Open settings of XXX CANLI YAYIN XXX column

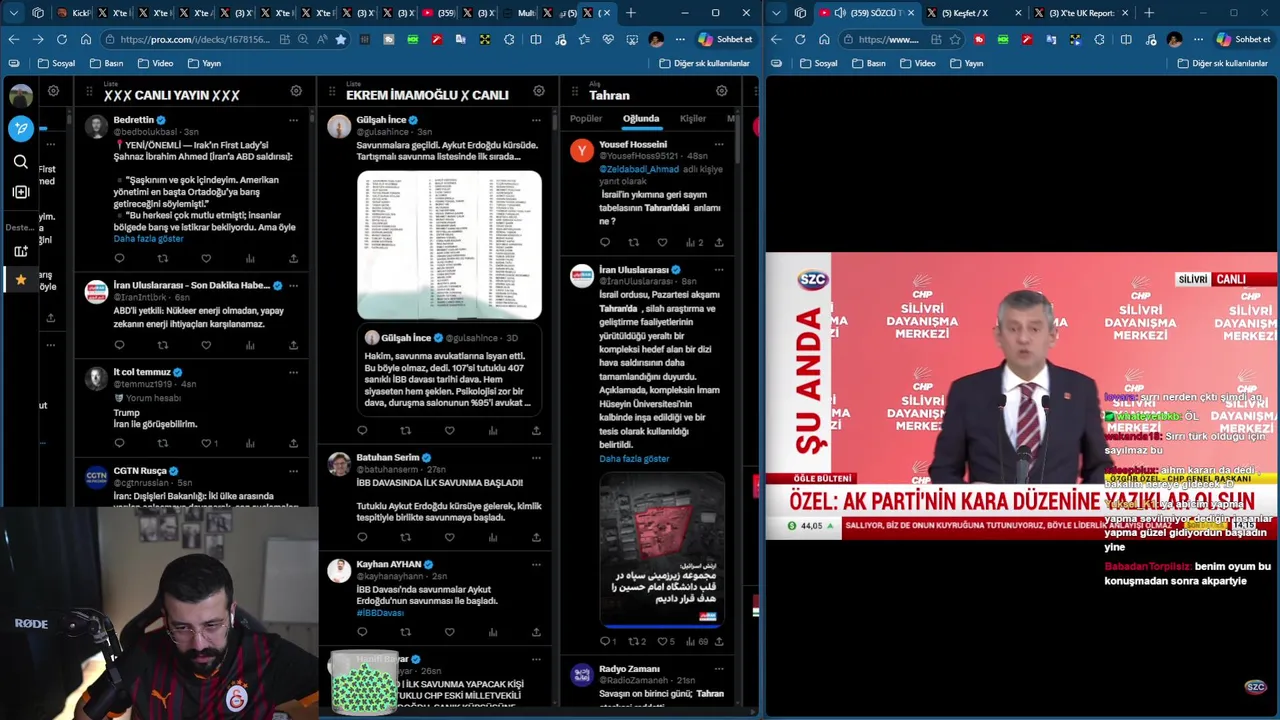(x=296, y=91)
